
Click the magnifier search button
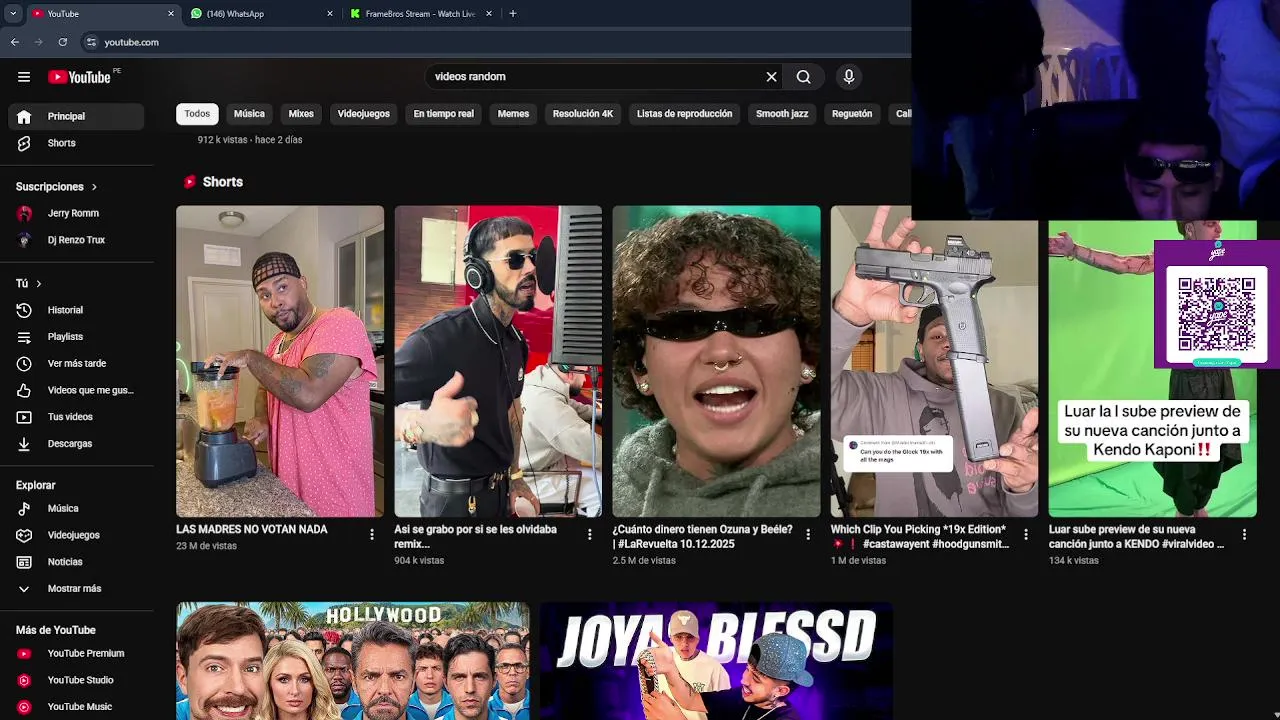(x=803, y=77)
